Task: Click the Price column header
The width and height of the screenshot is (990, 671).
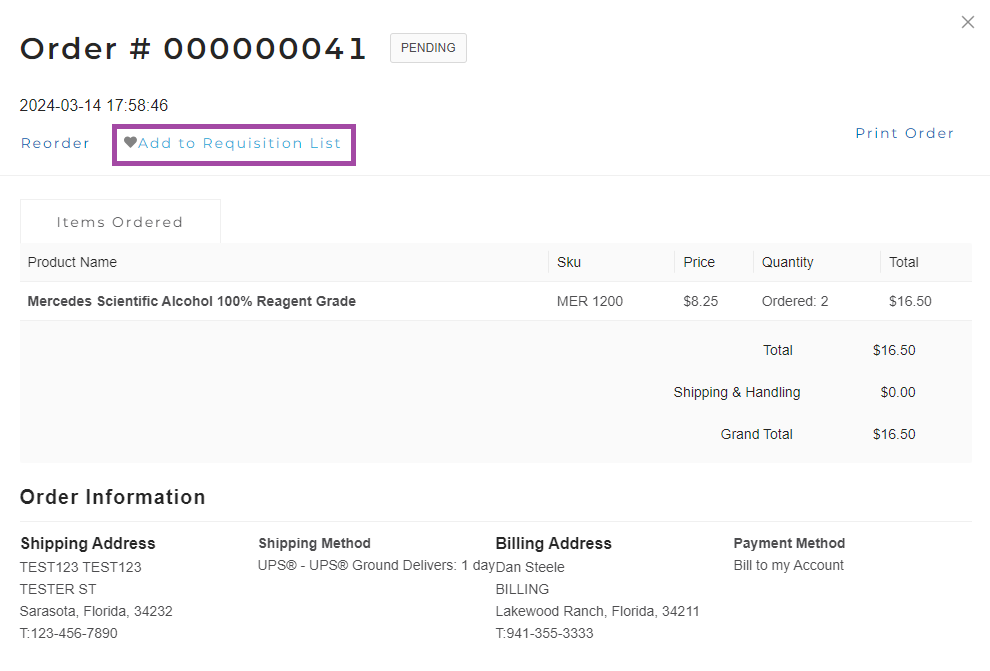Action: click(x=699, y=262)
